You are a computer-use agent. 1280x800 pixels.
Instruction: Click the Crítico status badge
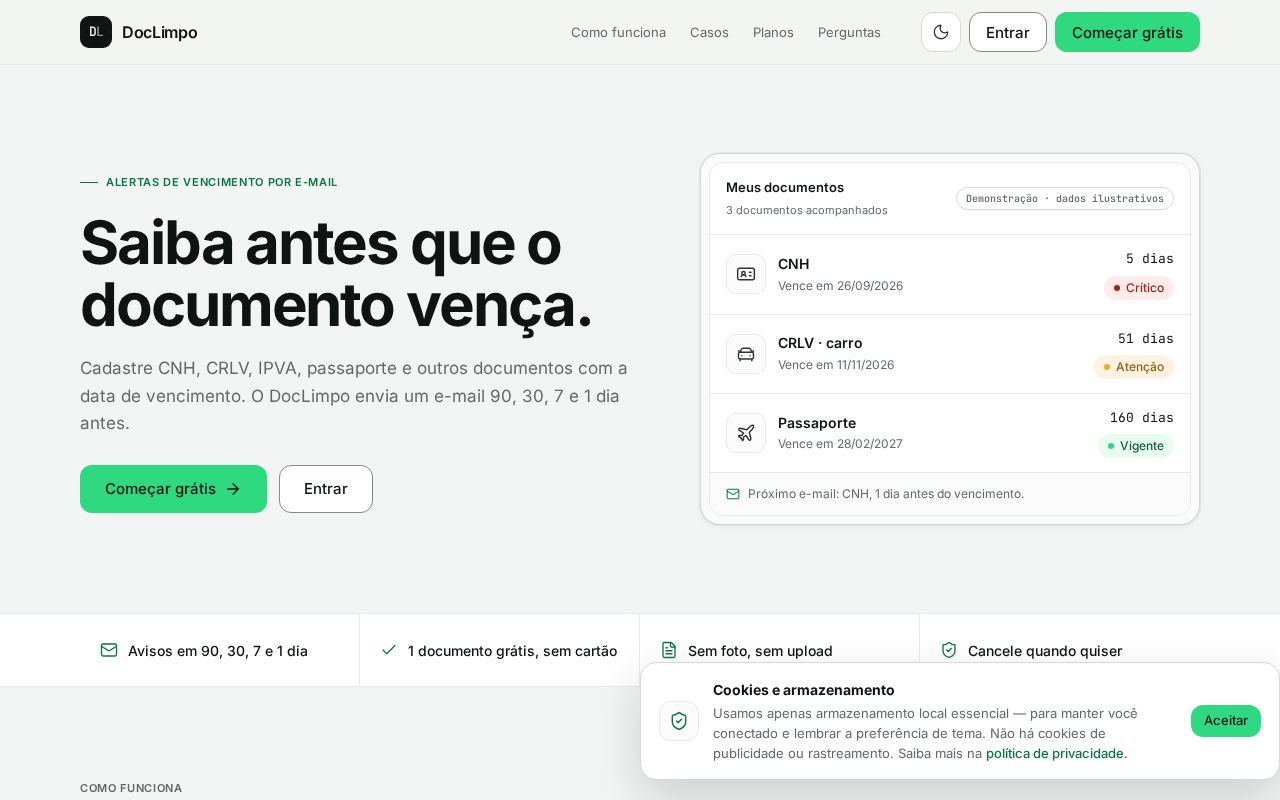pyautogui.click(x=1139, y=288)
